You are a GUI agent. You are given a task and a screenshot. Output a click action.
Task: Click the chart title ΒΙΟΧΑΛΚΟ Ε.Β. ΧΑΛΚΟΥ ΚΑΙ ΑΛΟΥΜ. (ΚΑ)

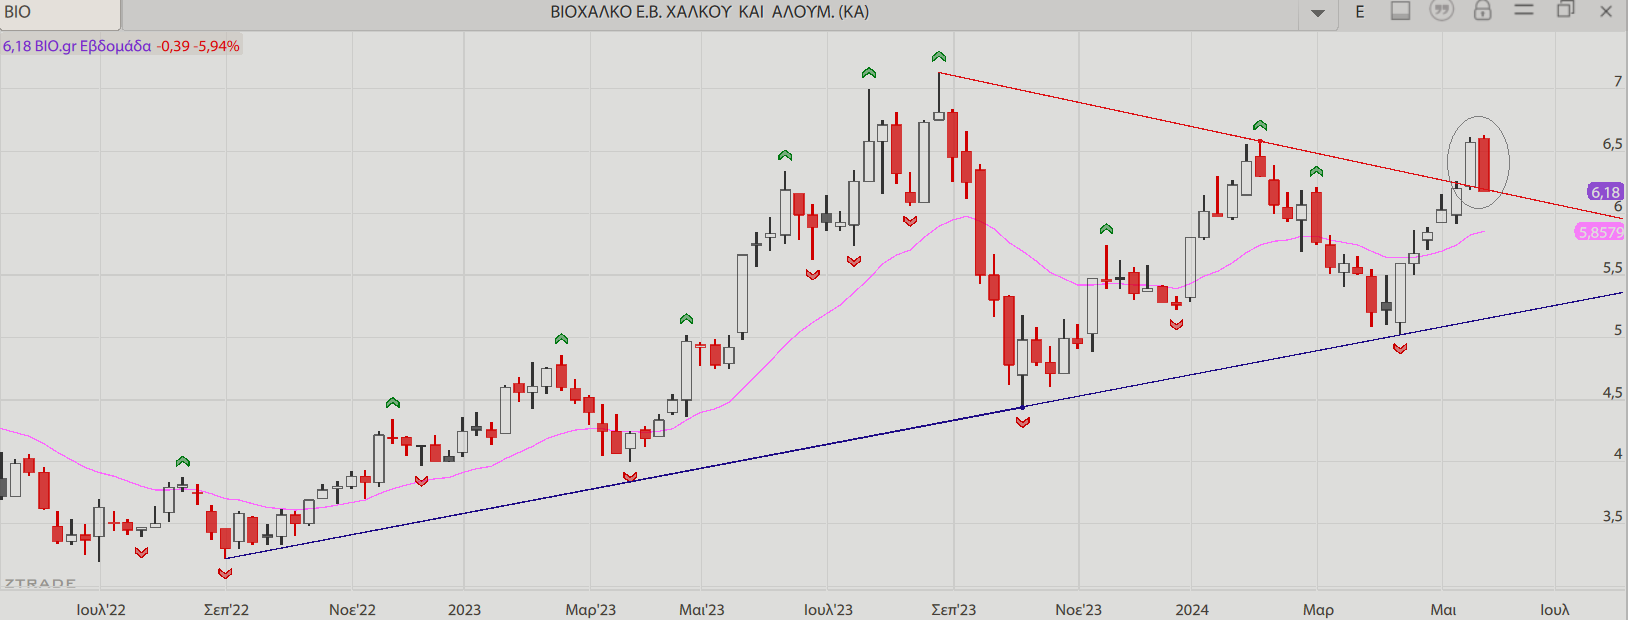[710, 12]
